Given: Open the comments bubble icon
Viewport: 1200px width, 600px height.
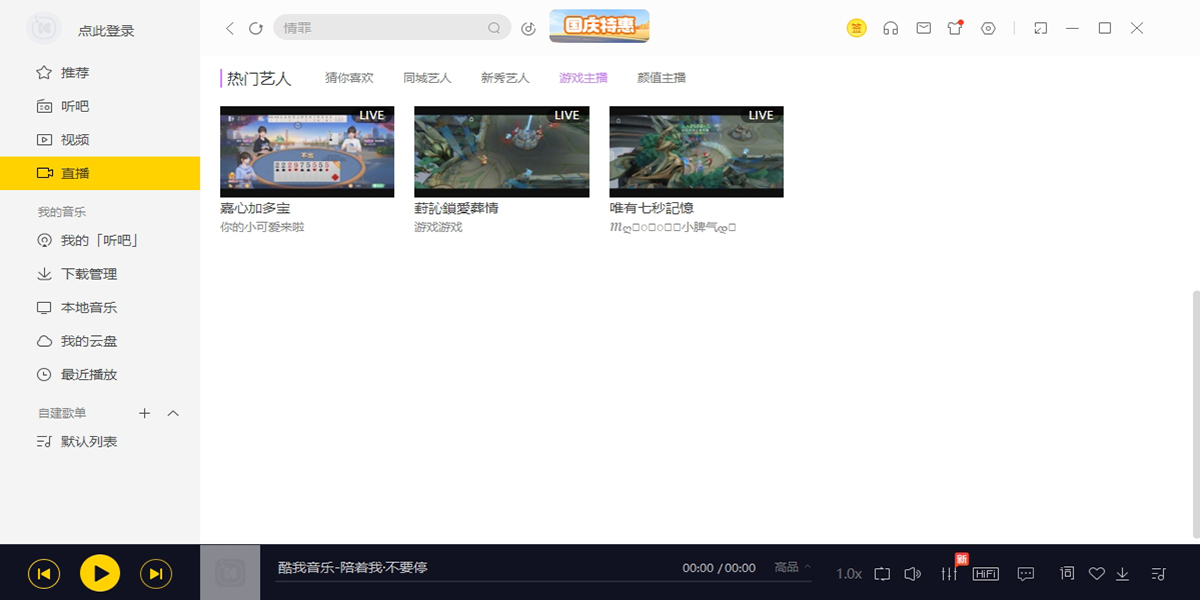Looking at the screenshot, I should click(x=1026, y=574).
